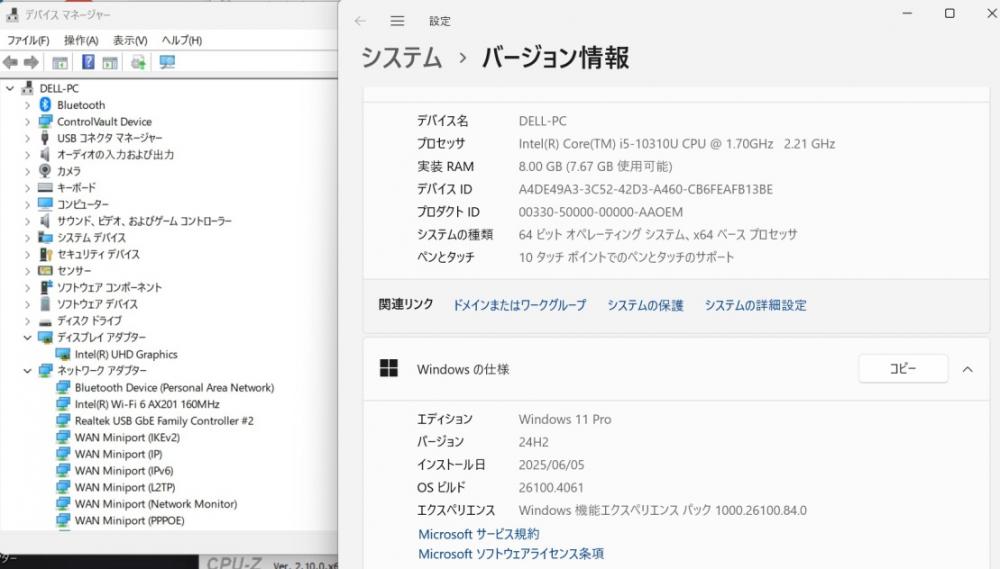
Task: Open the ヘルプ(H) menu
Action: [x=182, y=40]
